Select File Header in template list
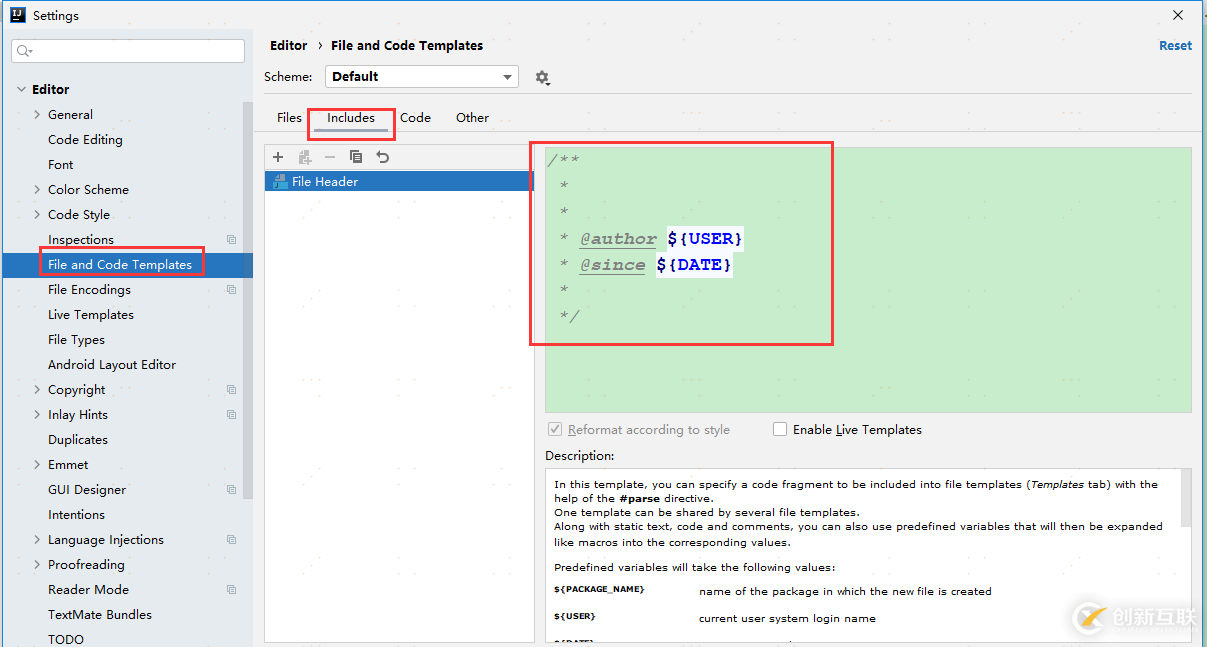 coord(399,181)
